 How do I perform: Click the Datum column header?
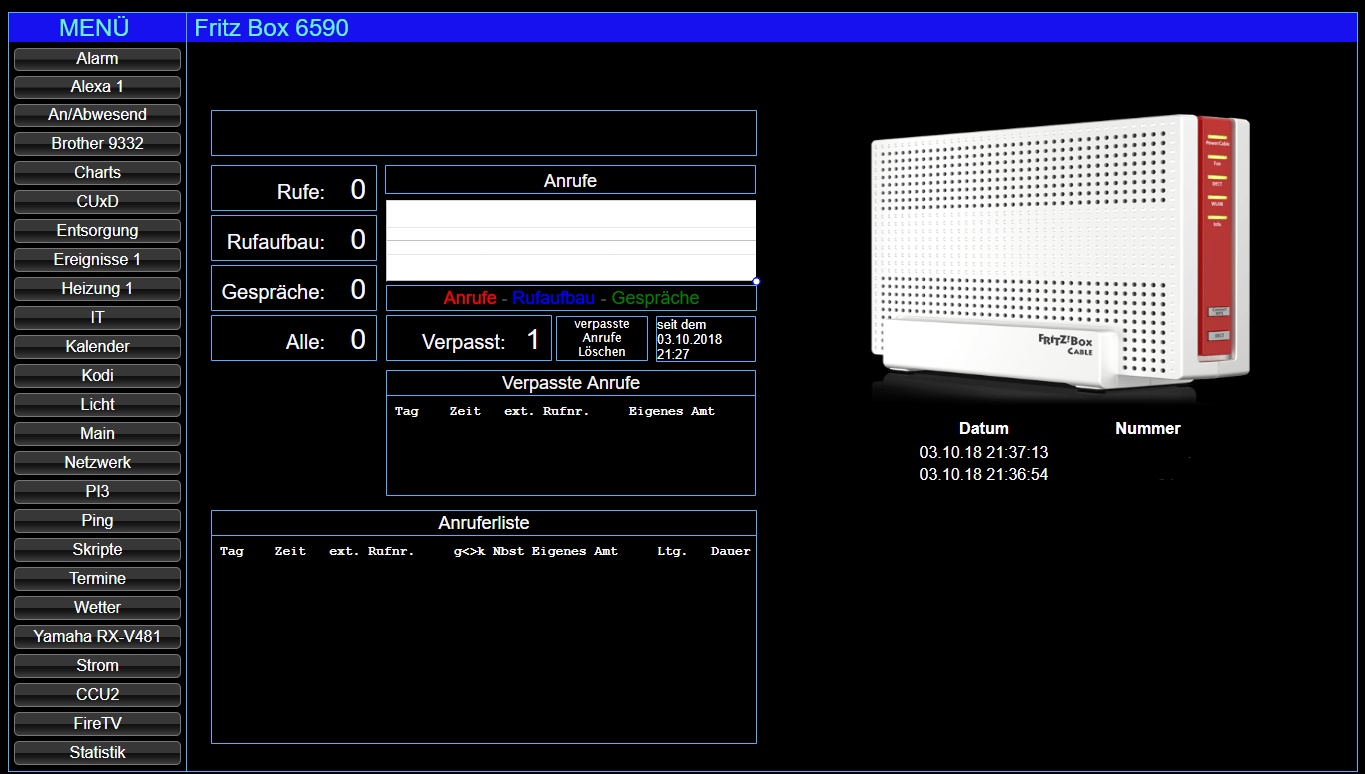[x=984, y=428]
